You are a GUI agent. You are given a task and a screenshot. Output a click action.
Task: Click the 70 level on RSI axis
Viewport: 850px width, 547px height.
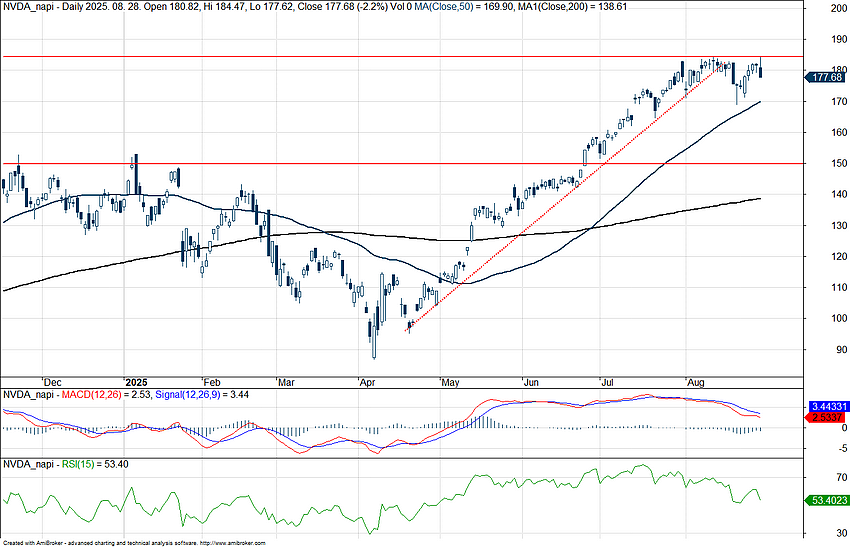click(842, 477)
